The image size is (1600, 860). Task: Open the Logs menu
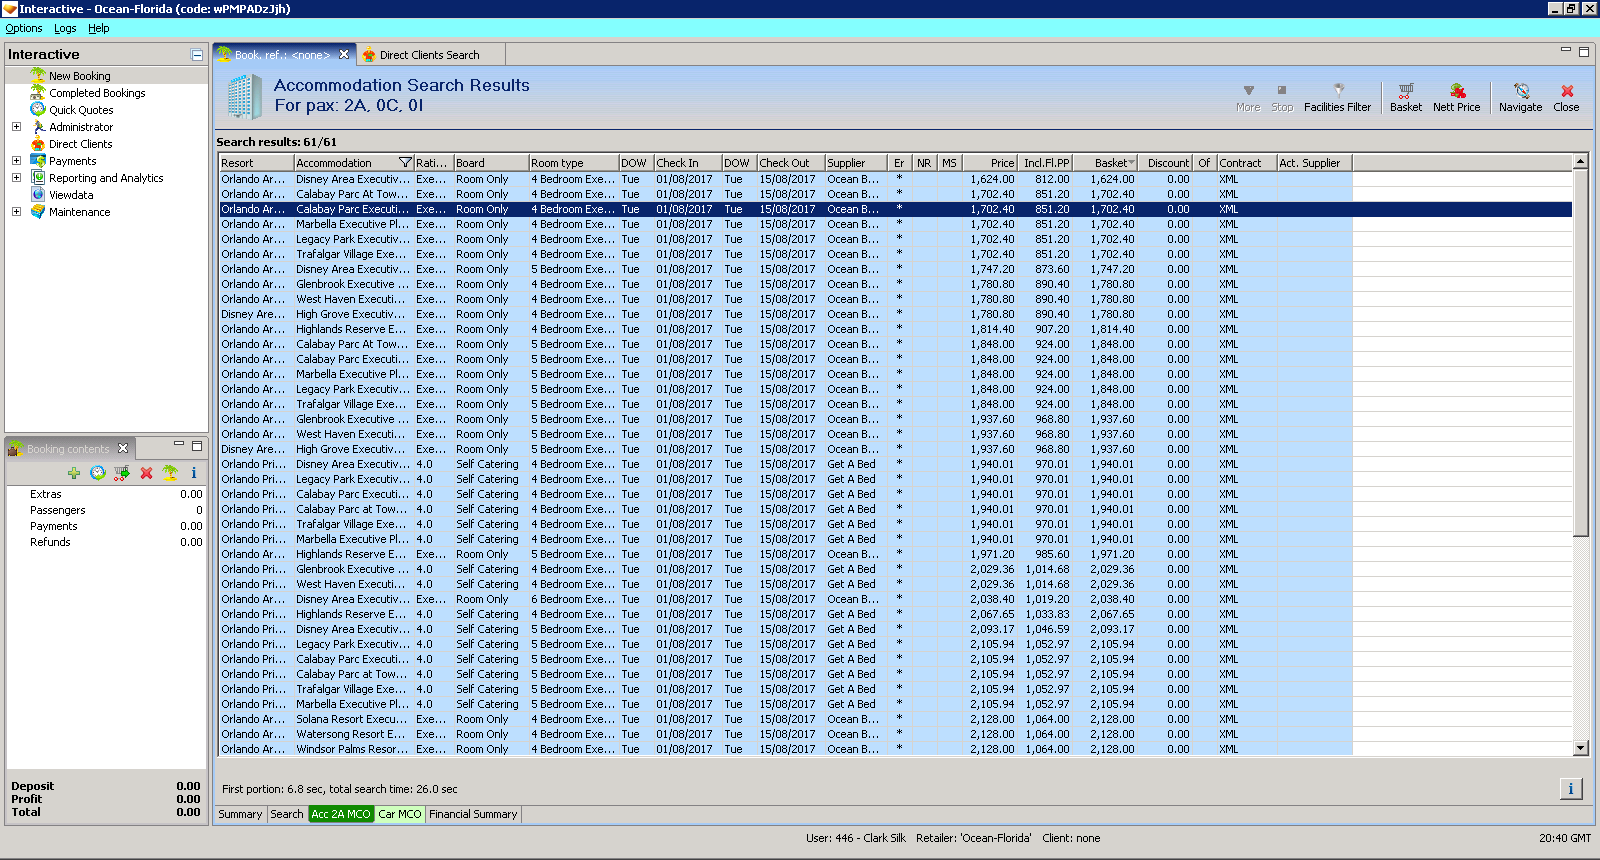[65, 28]
